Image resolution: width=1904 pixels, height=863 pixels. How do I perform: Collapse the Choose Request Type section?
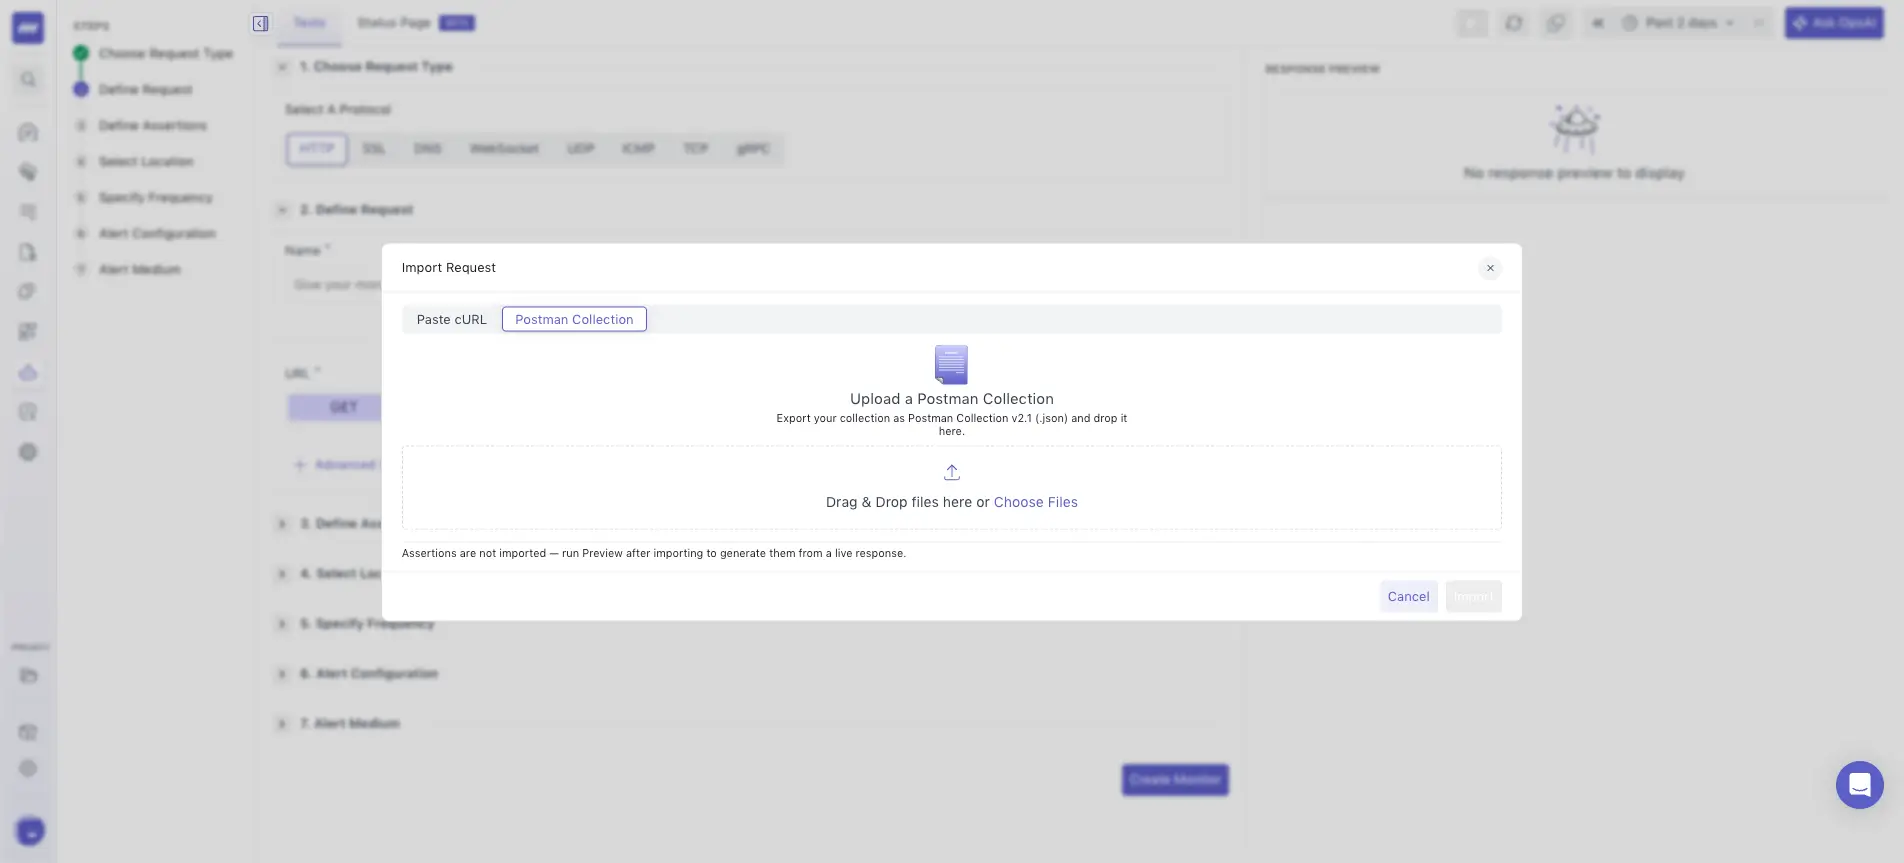tap(282, 67)
